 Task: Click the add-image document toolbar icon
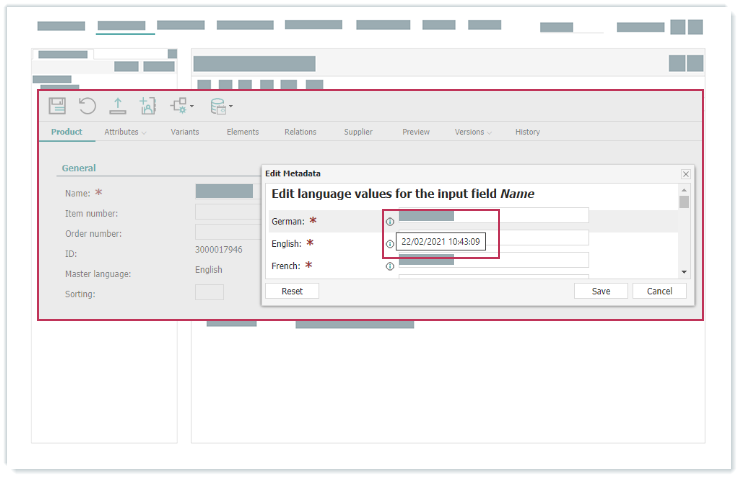point(148,106)
